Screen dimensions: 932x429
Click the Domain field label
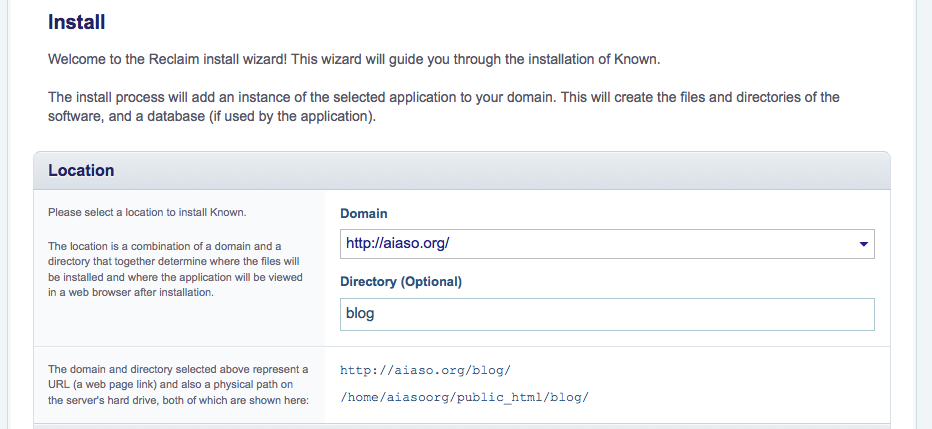[x=364, y=214]
